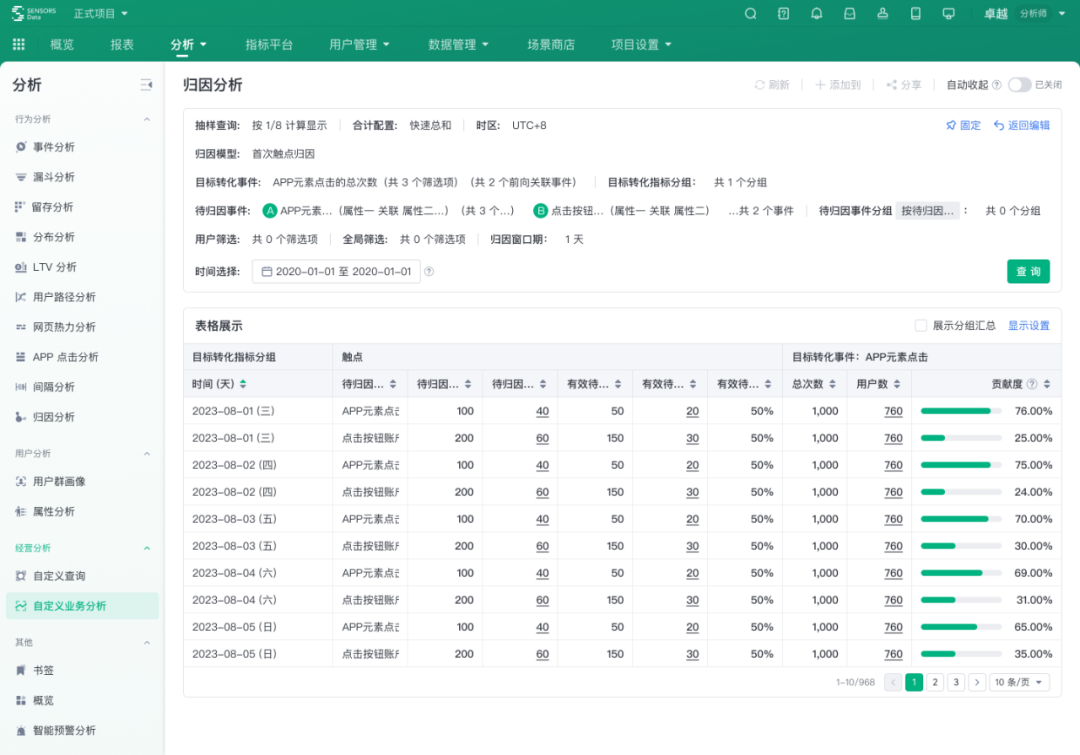Click the 76% contribution progress bar
Screen dimensions: 1080x755
point(960,410)
